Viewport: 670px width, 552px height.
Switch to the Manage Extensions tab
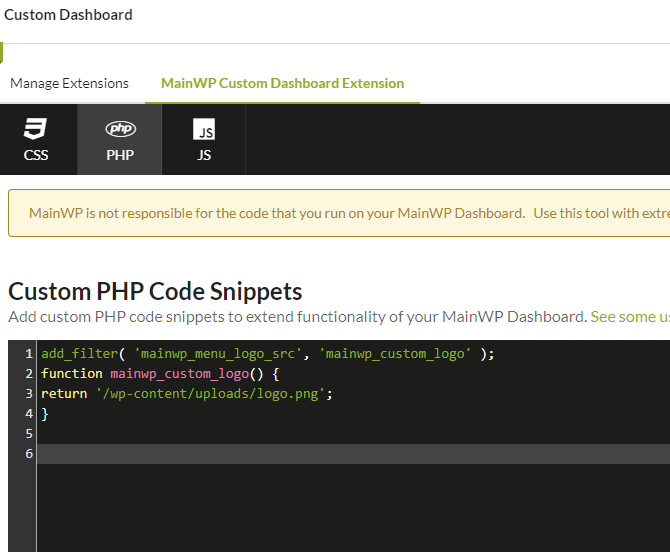69,83
